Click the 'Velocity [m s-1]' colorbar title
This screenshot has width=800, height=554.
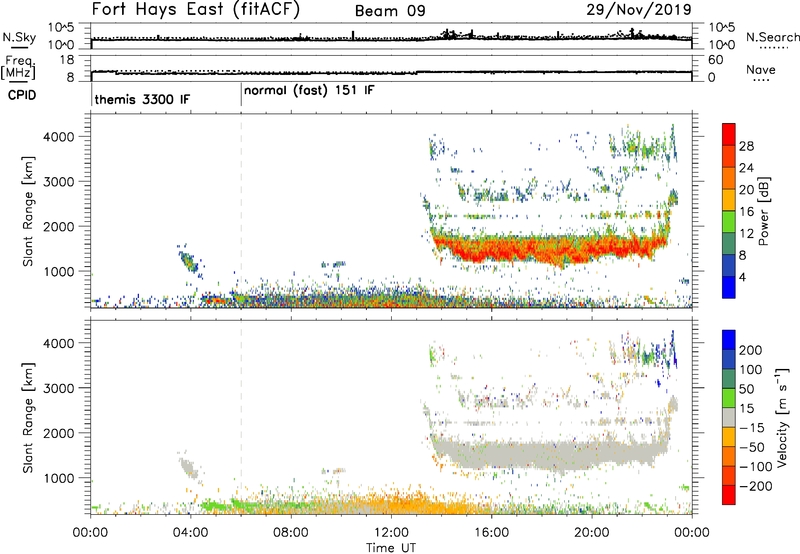(782, 418)
